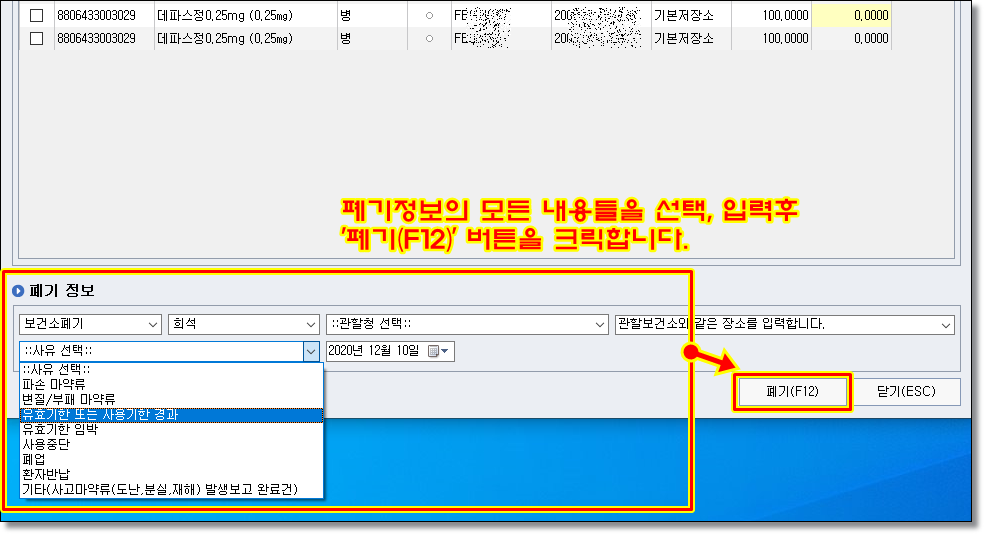
Task: Collapse the ::사유 선택:: dropdown arrow
Action: [310, 351]
